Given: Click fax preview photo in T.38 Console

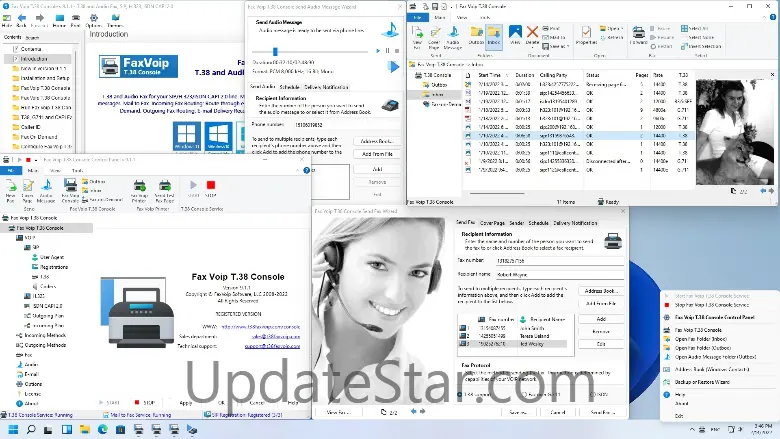Looking at the screenshot, I should [735, 132].
